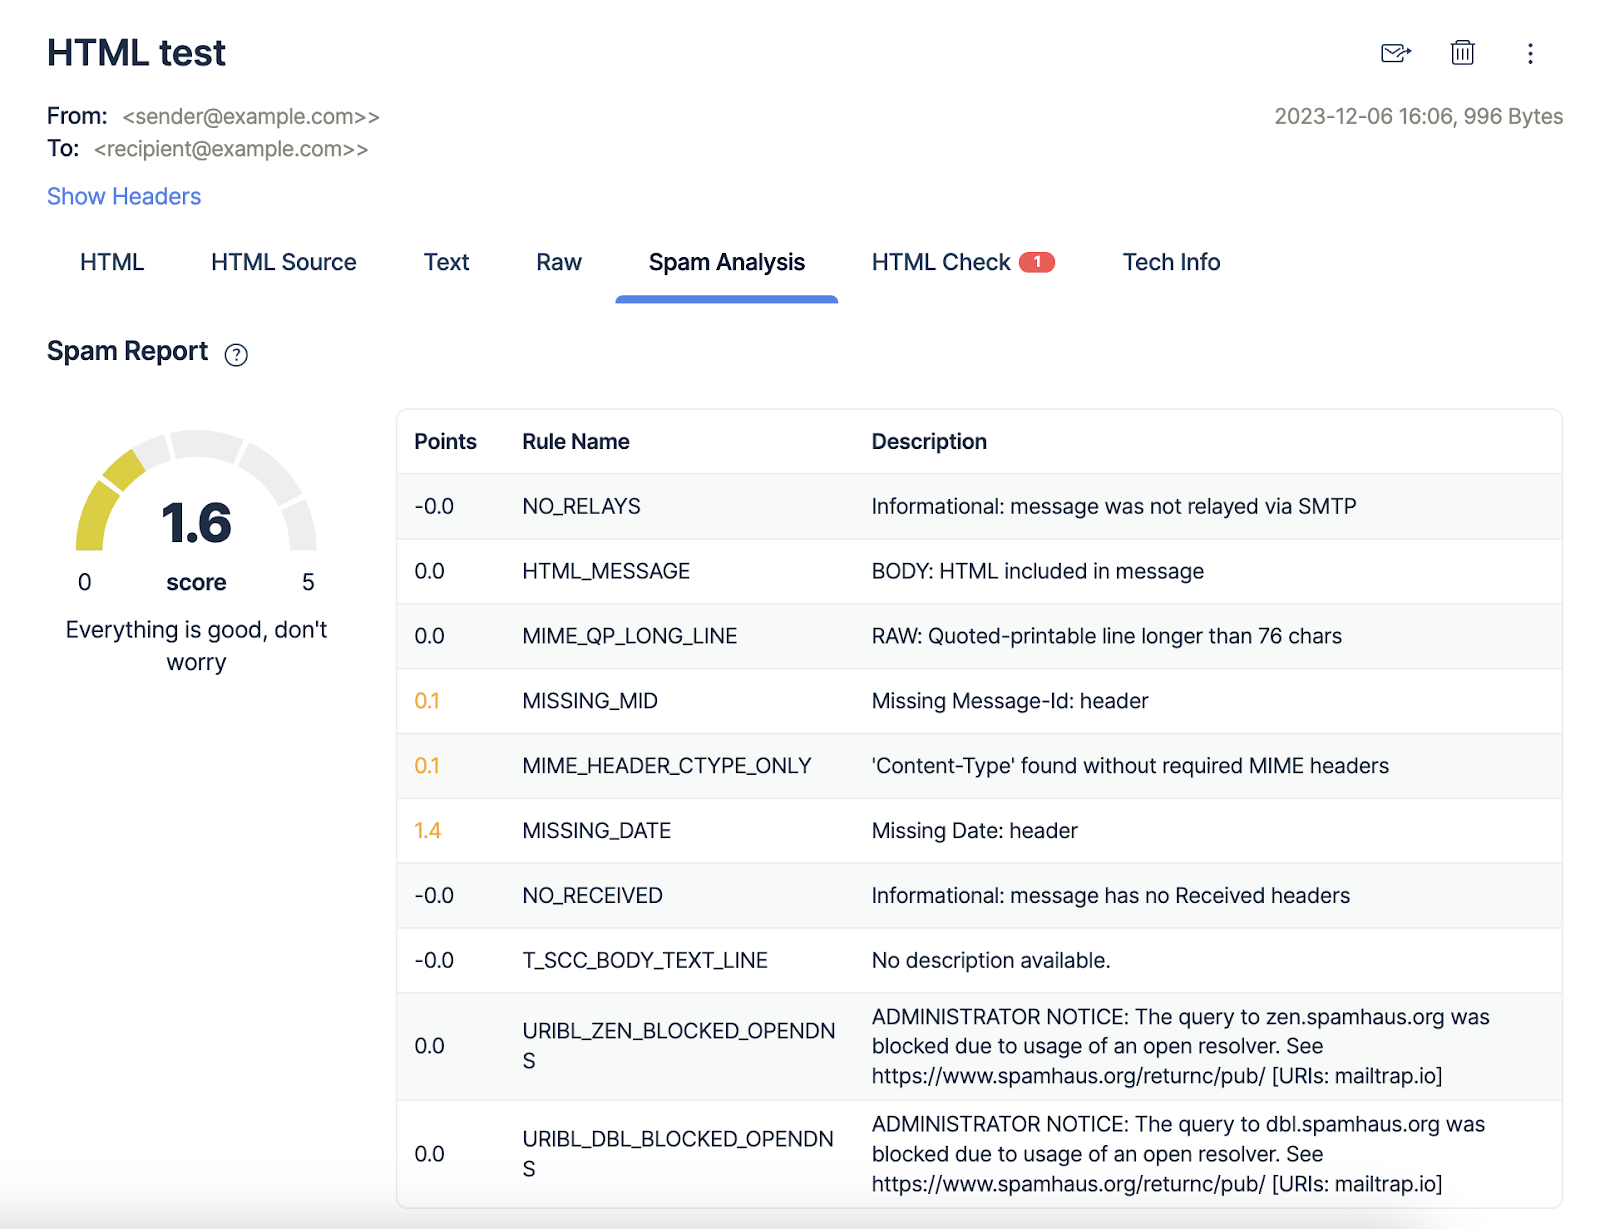Click the Spam Report help question mark icon
Screen dimensions: 1600x1229
(235, 355)
